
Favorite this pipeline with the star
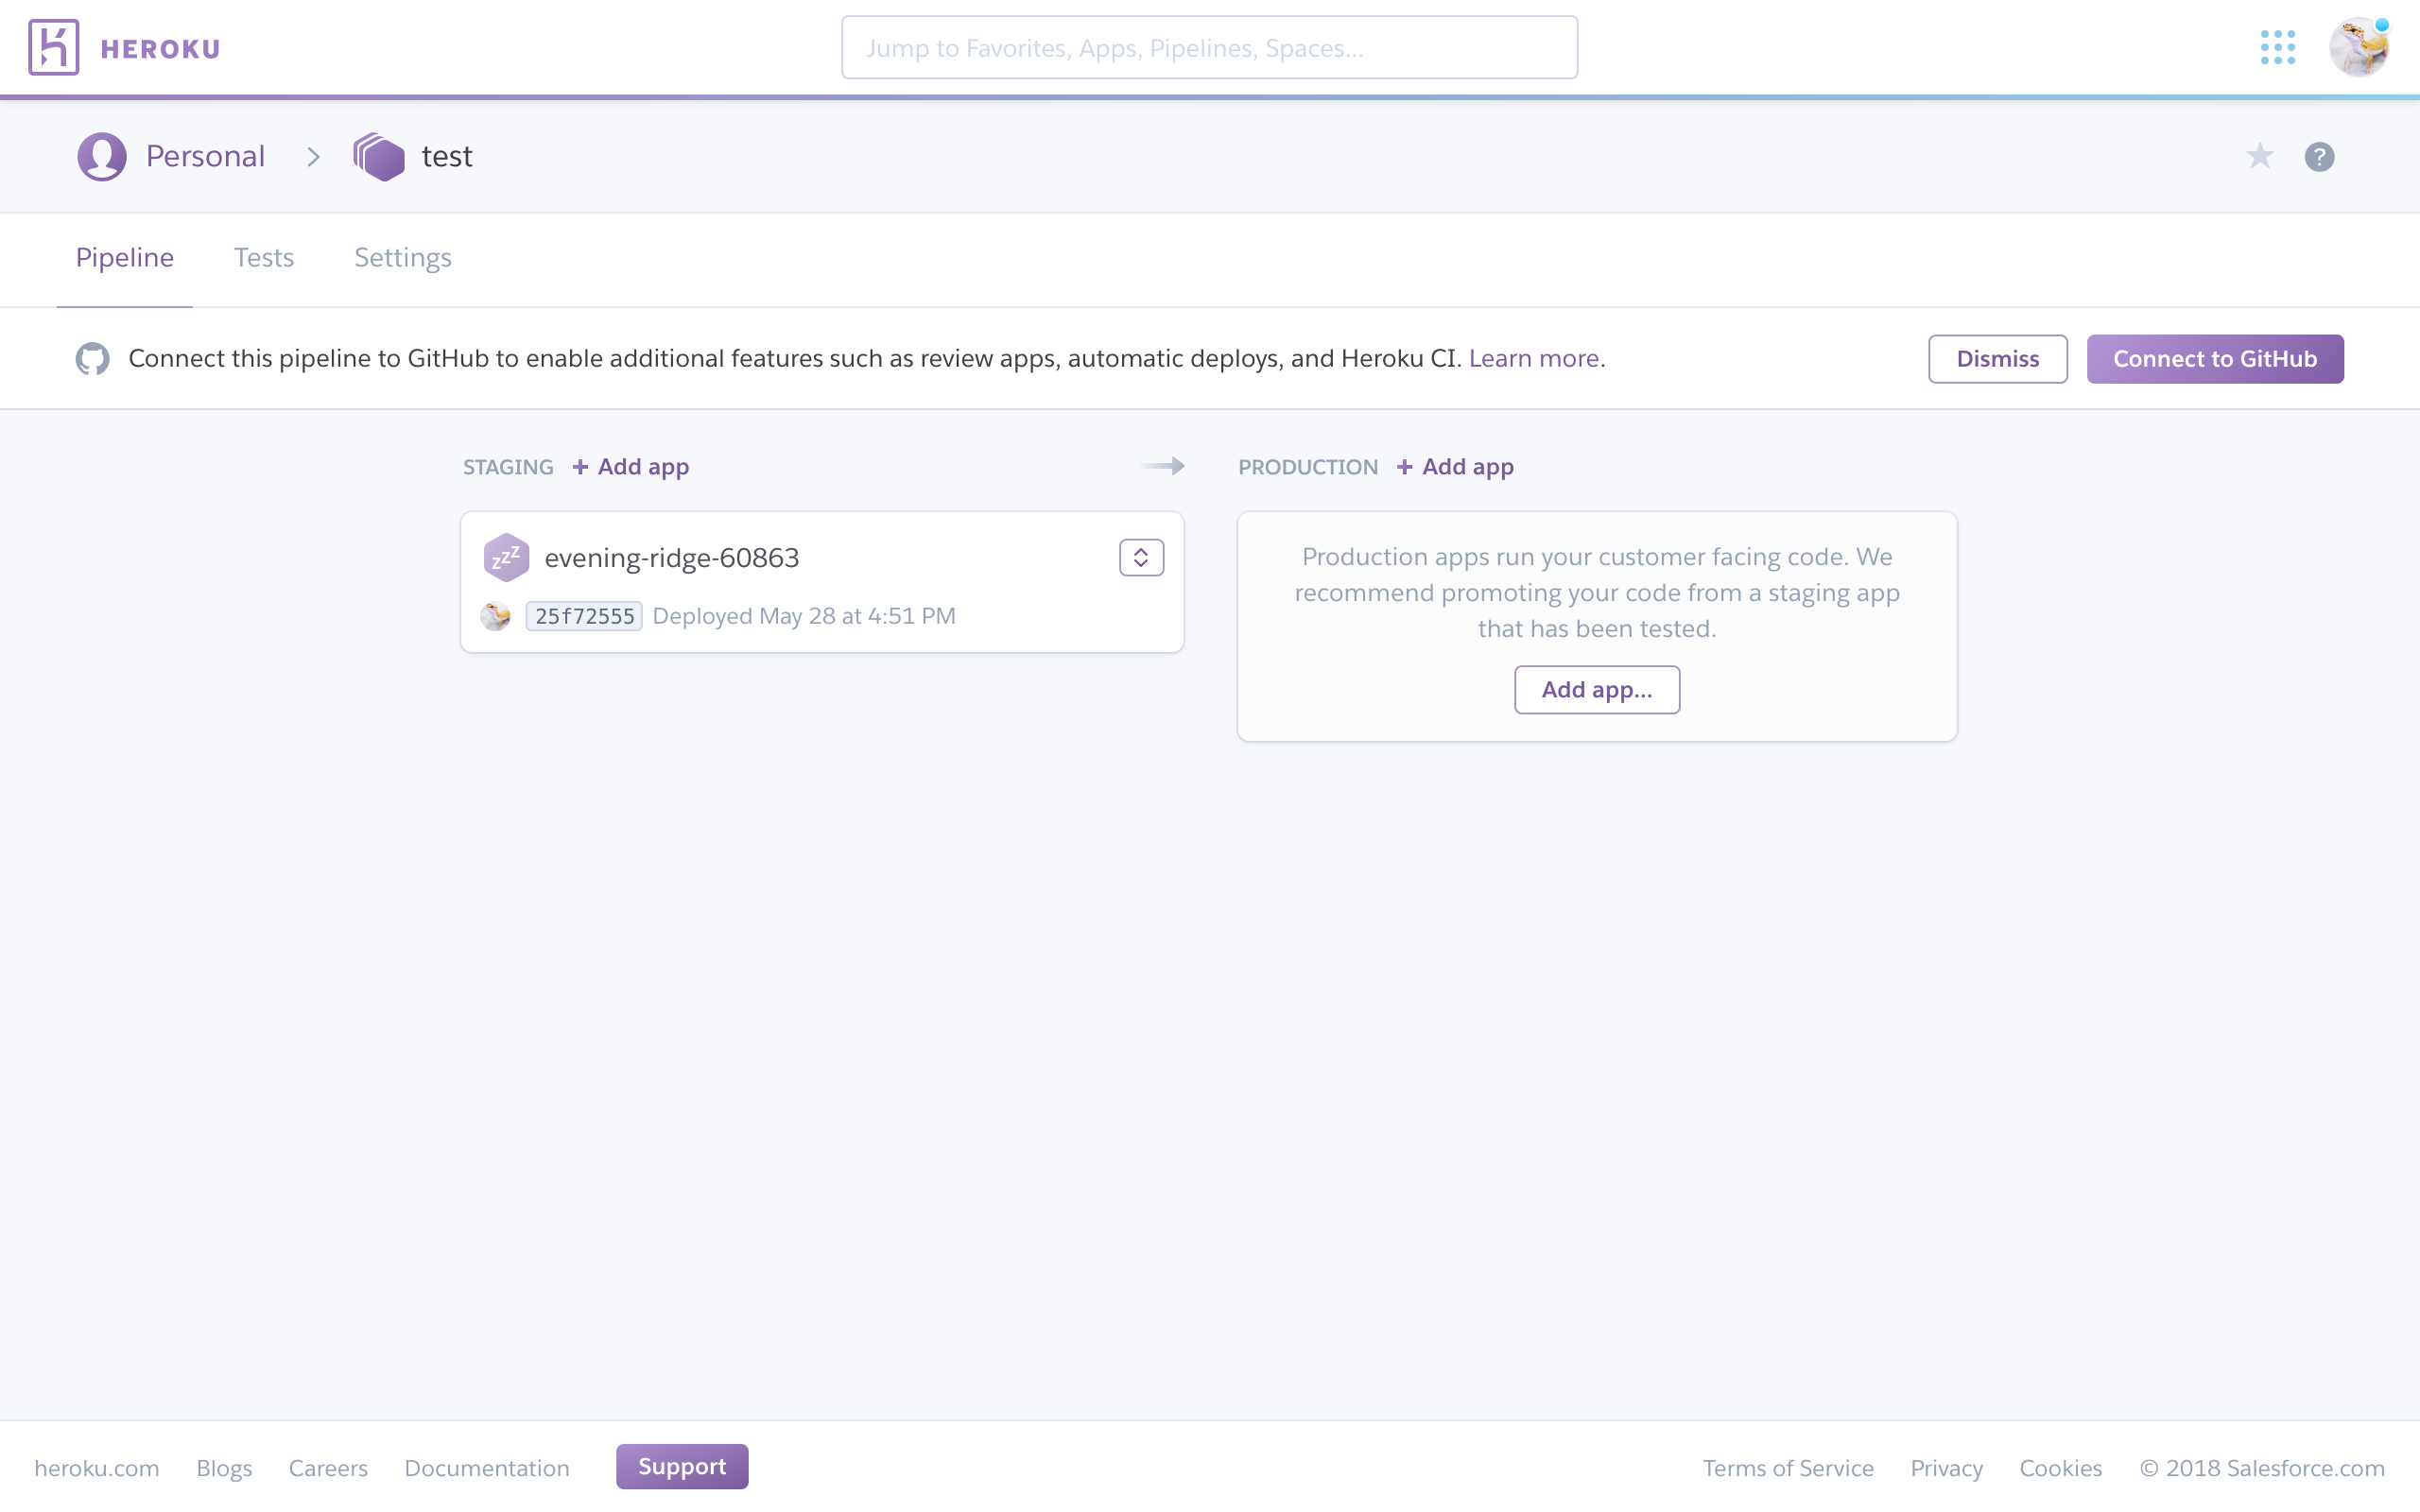(x=2259, y=156)
